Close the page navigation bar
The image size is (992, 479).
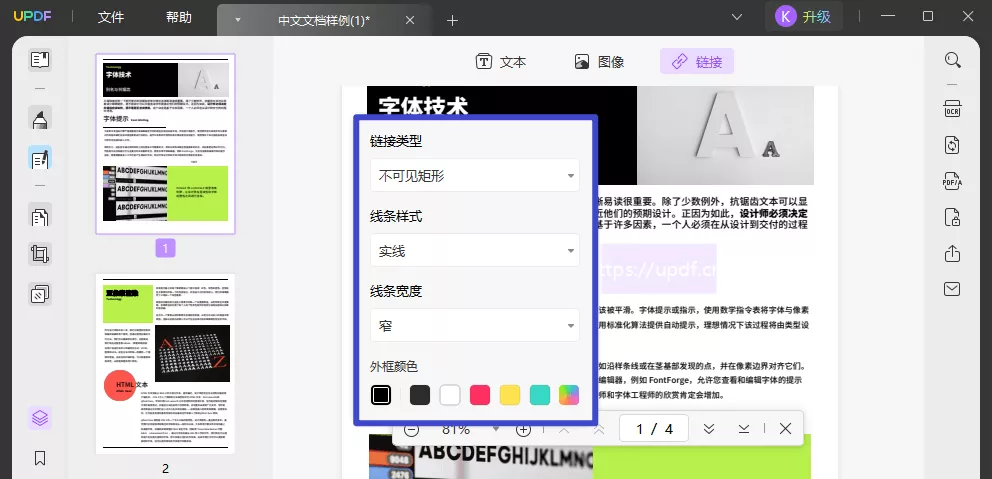(785, 428)
